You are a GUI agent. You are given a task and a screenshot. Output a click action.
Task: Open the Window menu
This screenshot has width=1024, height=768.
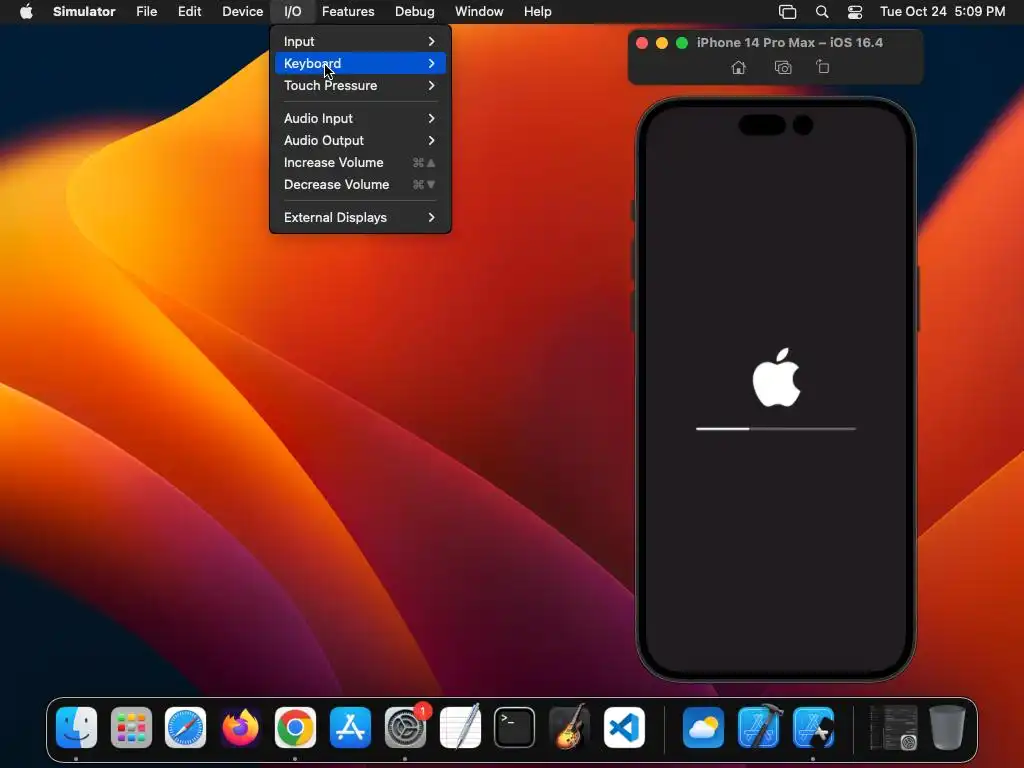(x=479, y=12)
